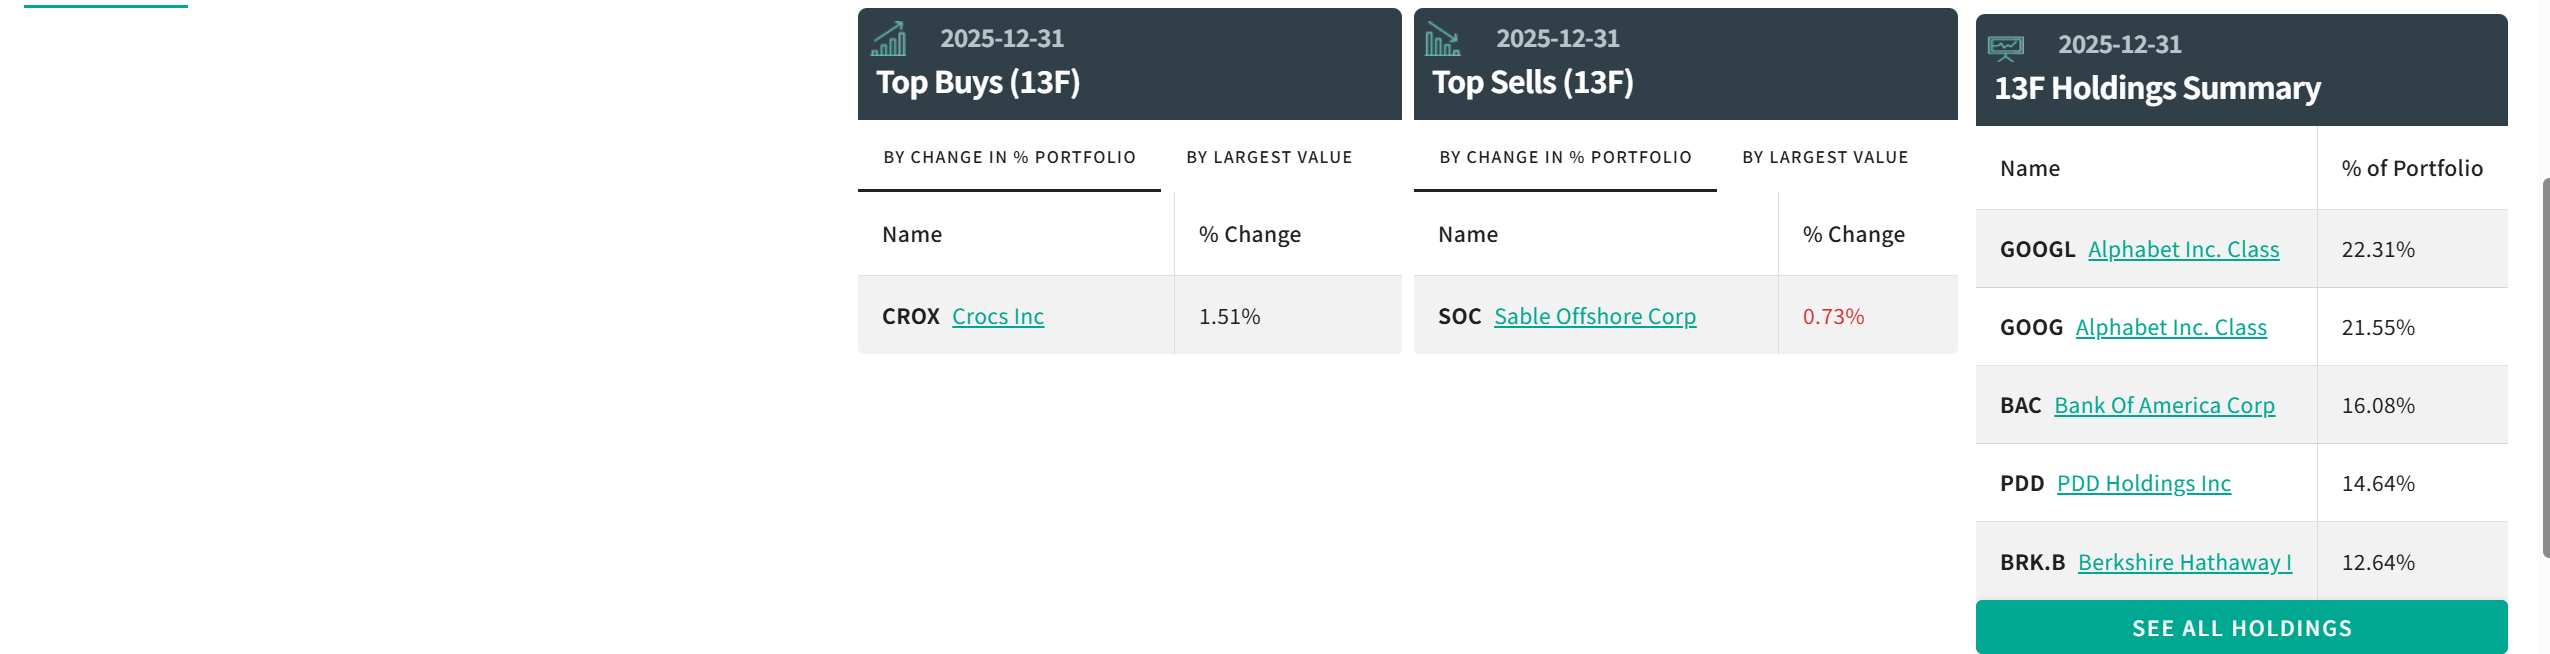
Task: Select Top Buys 'By Change in % Portfolio' tab
Action: (x=1009, y=157)
